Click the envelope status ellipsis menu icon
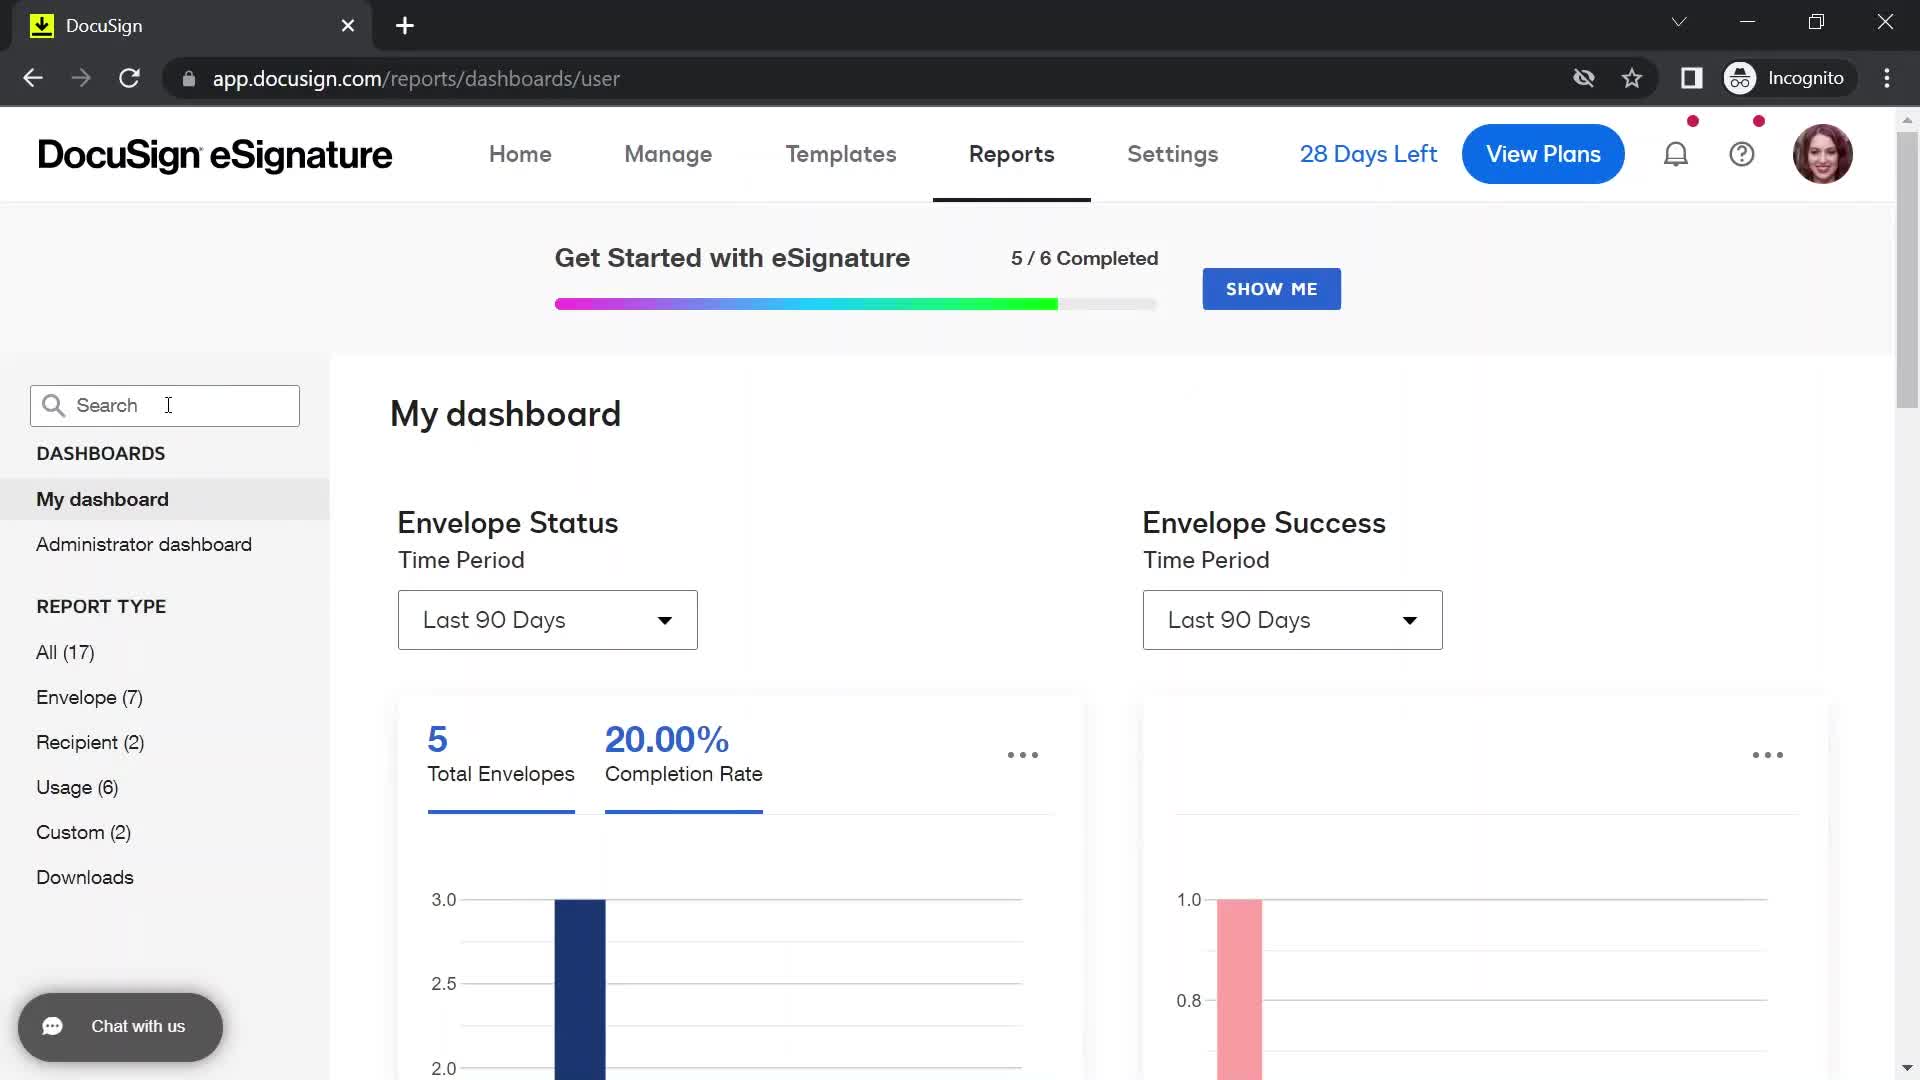The image size is (1920, 1080). [x=1023, y=754]
